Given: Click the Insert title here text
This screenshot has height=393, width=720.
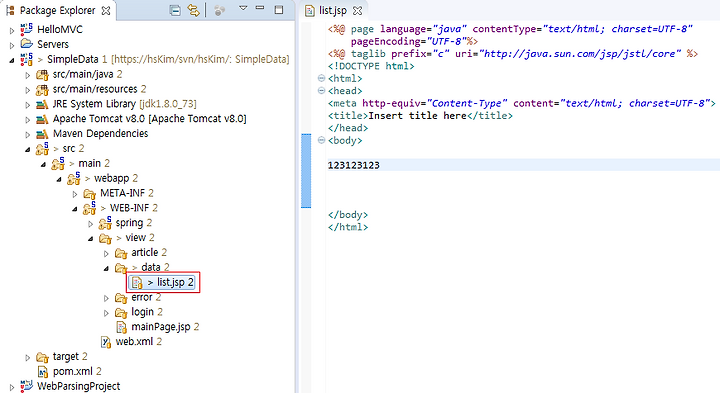Looking at the screenshot, I should pos(417,116).
